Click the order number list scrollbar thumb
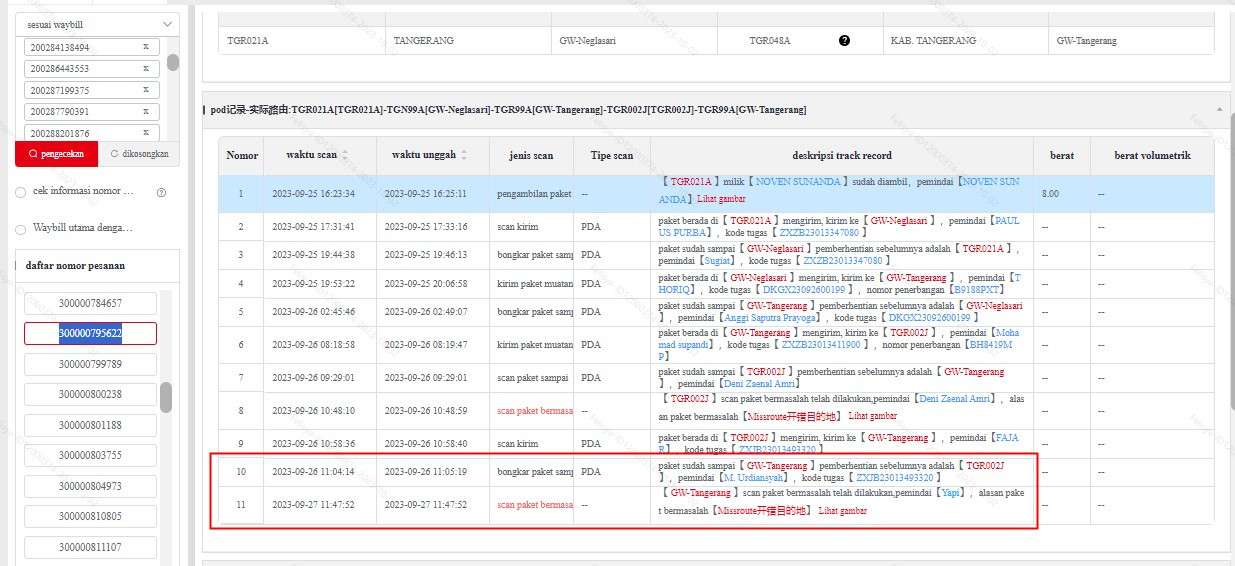The height and width of the screenshot is (566, 1235). (165, 397)
